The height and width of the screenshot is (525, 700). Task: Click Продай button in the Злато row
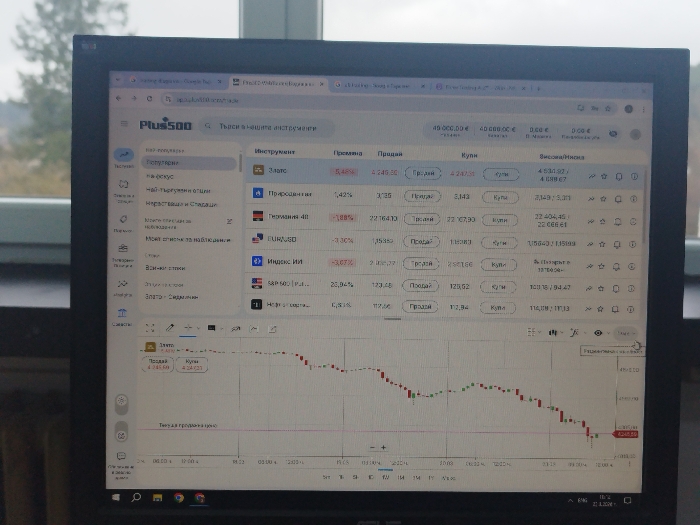pyautogui.click(x=423, y=173)
